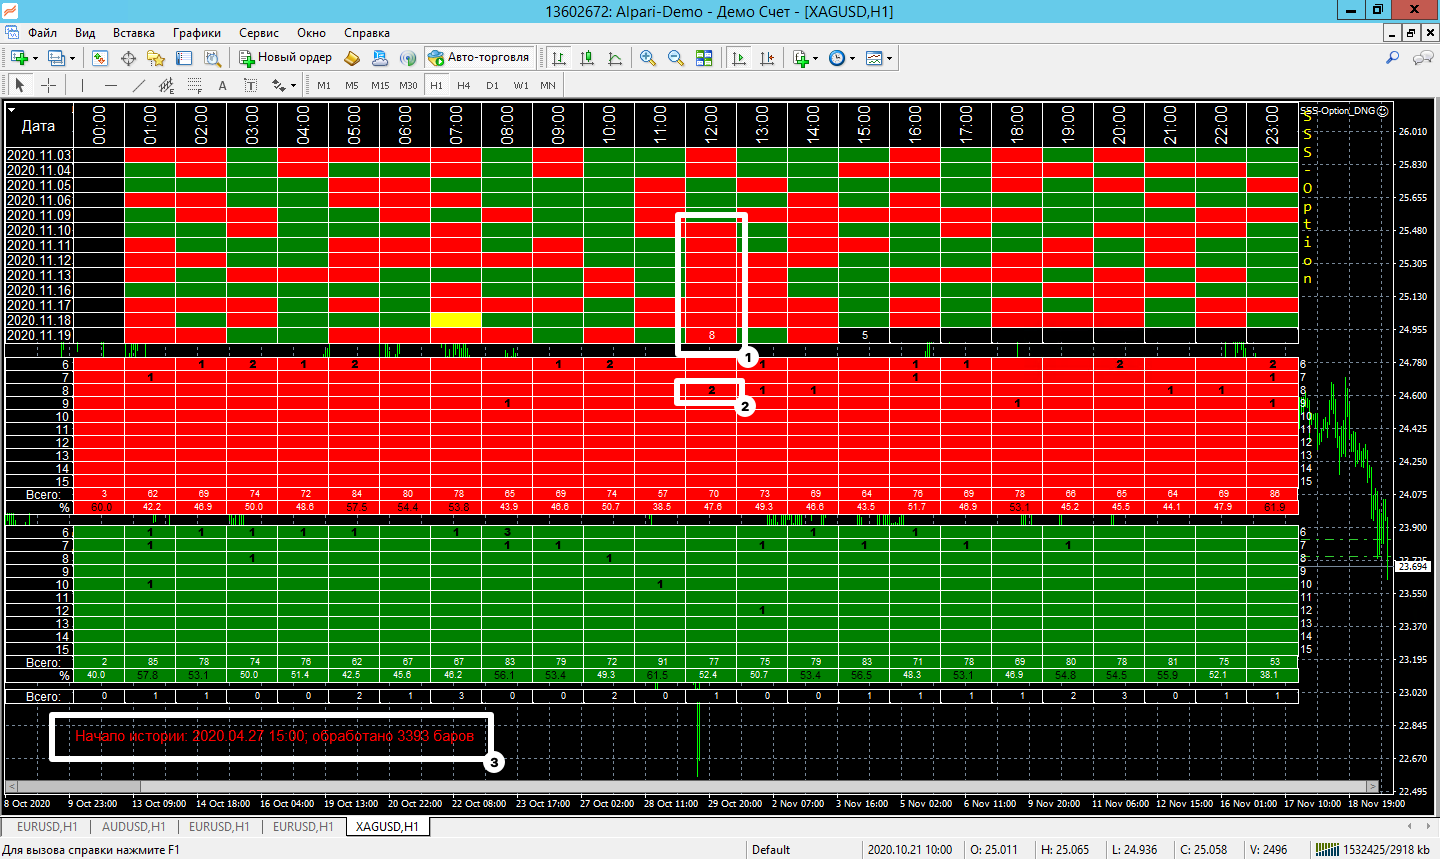Click the yellow cell in the 2020.11.18 row
The width and height of the screenshot is (1440, 859).
point(456,320)
